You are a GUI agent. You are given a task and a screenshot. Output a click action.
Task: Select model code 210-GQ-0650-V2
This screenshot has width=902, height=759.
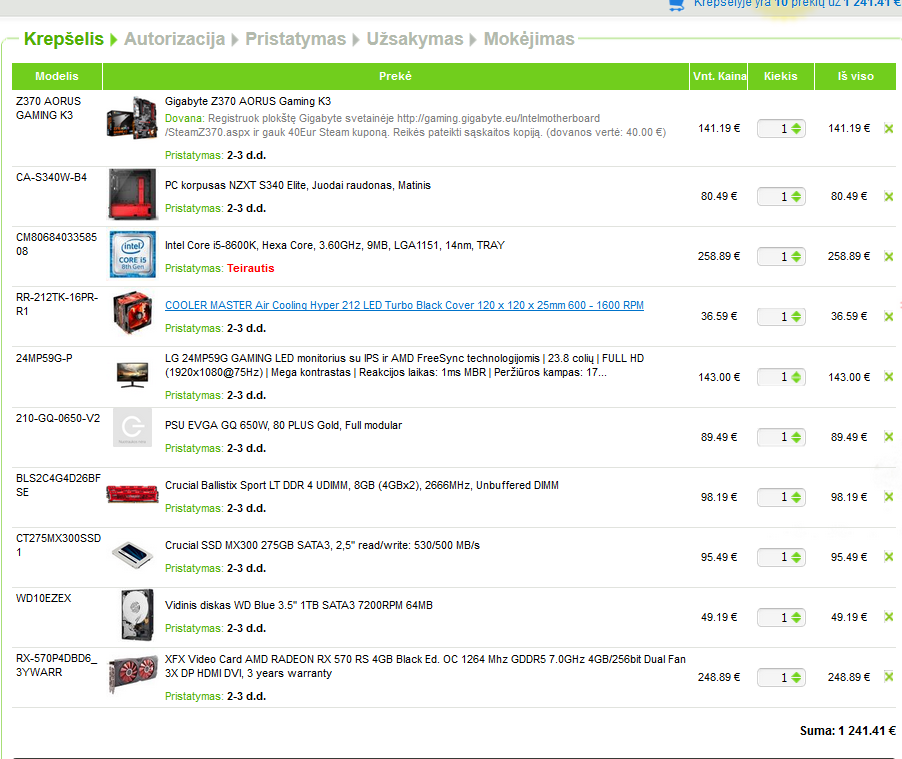(x=58, y=418)
